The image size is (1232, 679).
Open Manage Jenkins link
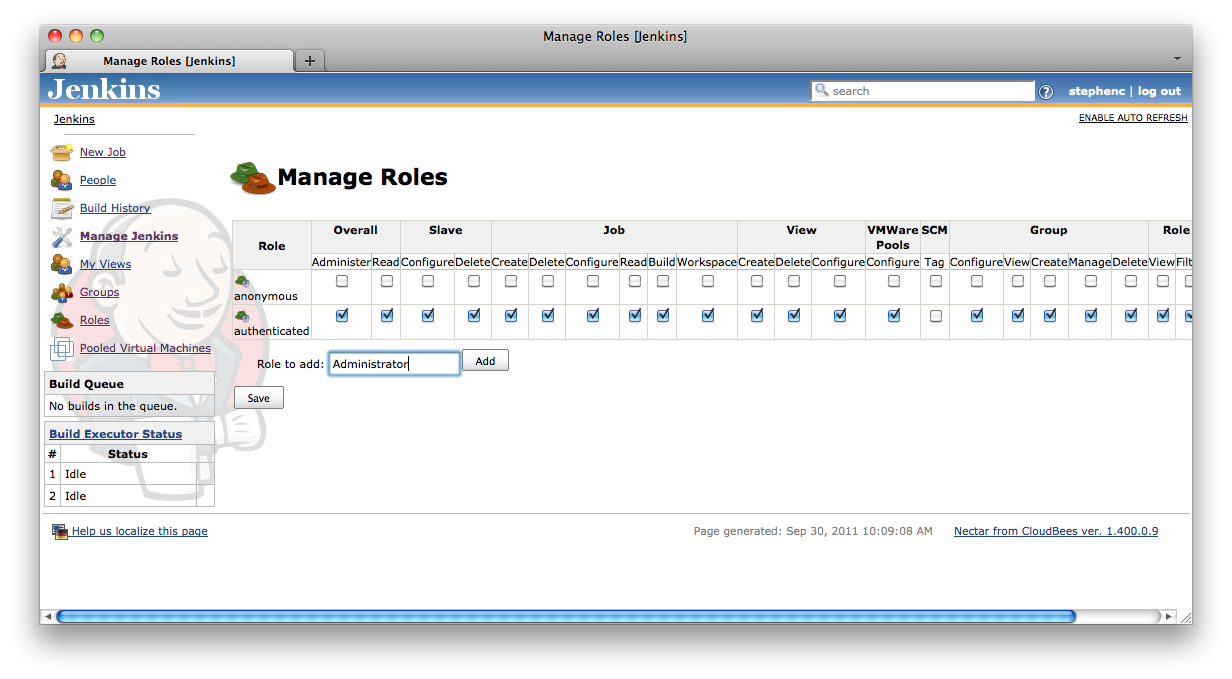click(x=129, y=236)
